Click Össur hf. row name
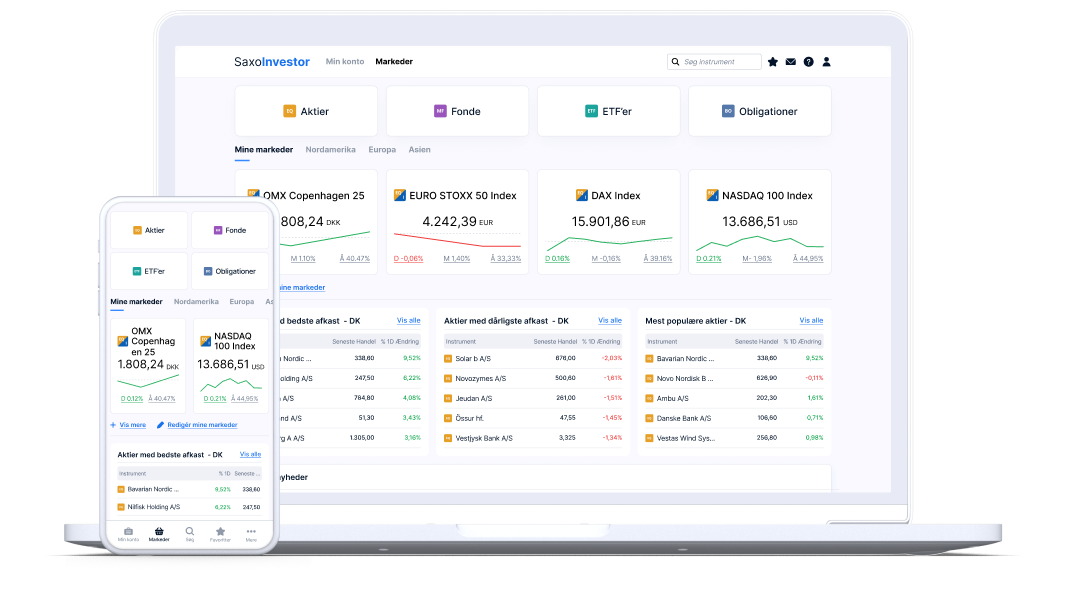The image size is (1080, 589). [x=470, y=419]
